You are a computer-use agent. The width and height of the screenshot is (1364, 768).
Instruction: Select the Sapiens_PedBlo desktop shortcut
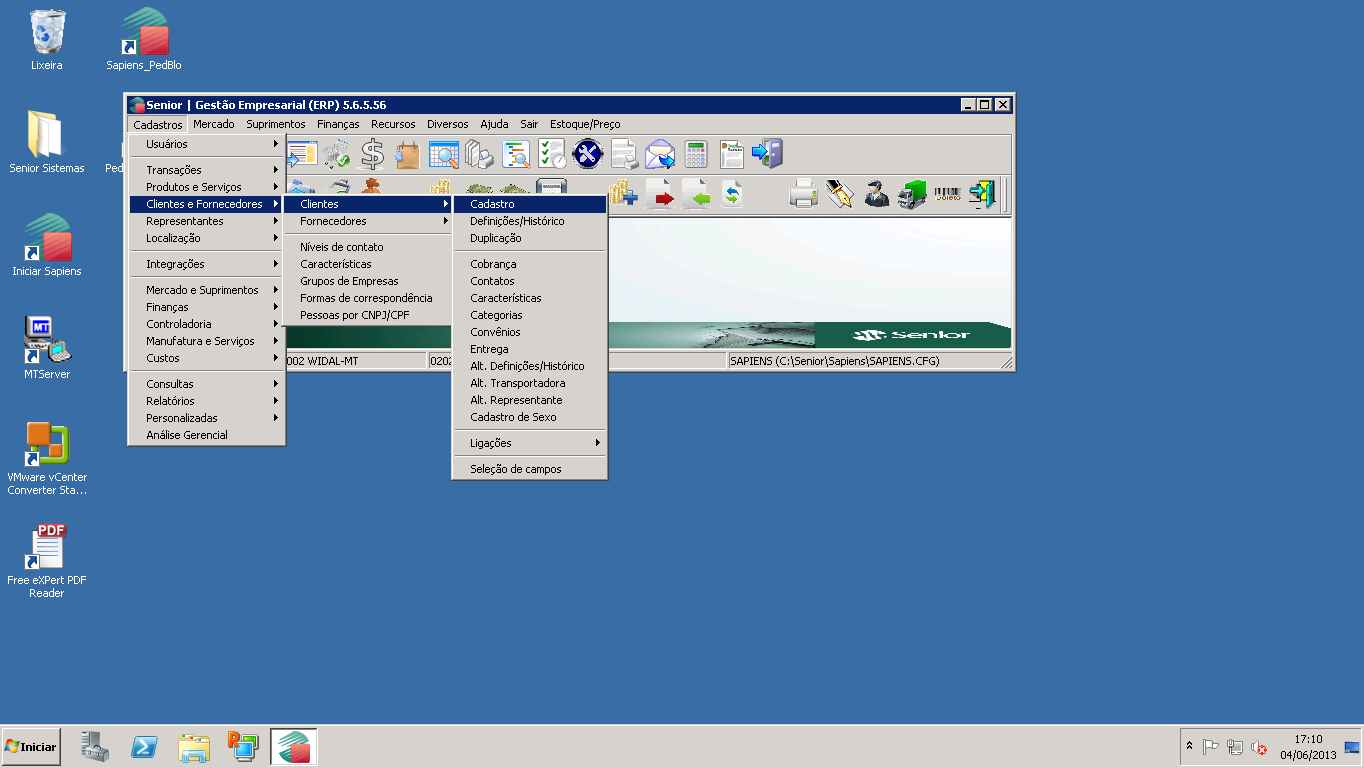point(144,41)
